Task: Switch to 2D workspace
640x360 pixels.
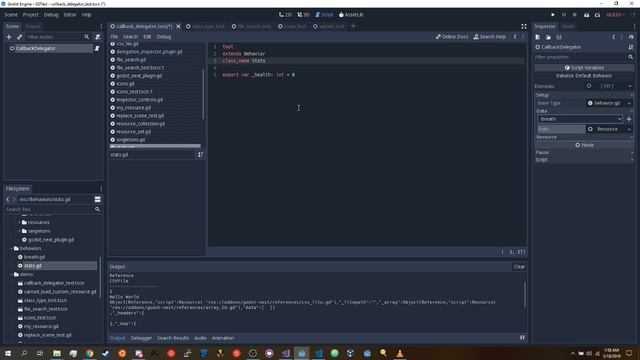Action: (x=285, y=15)
